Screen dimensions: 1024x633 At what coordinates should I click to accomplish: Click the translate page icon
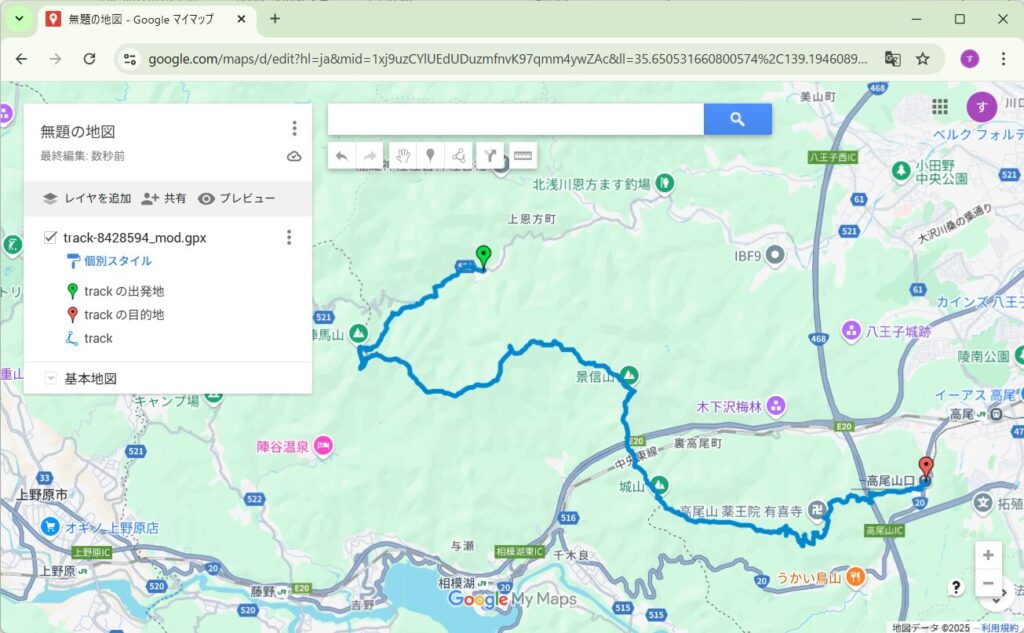click(x=892, y=59)
